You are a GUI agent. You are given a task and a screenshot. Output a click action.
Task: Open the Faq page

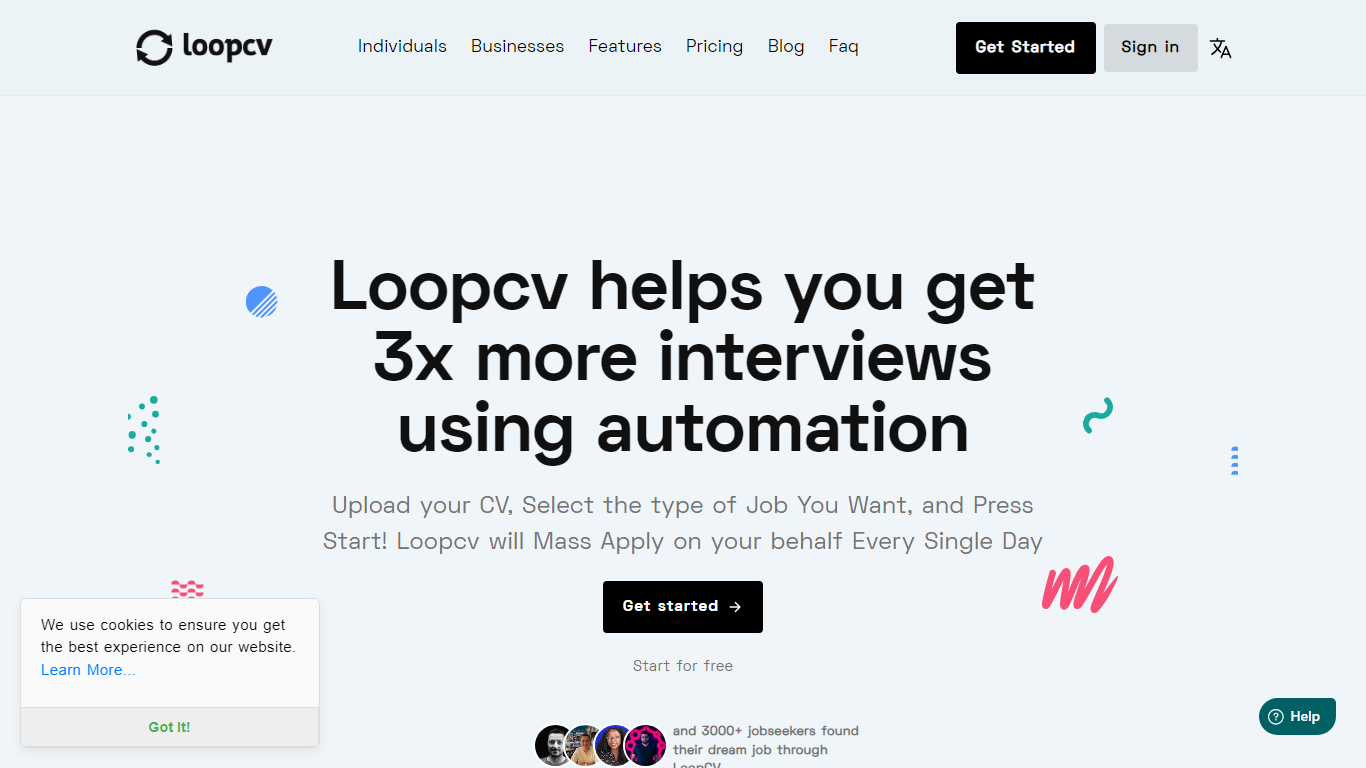click(844, 46)
